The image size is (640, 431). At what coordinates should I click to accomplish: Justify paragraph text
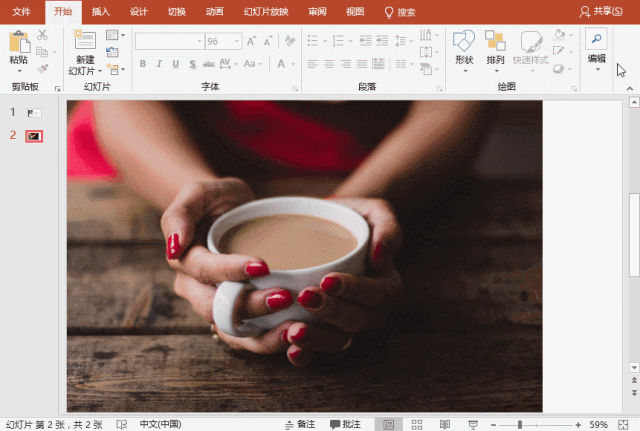(x=362, y=64)
